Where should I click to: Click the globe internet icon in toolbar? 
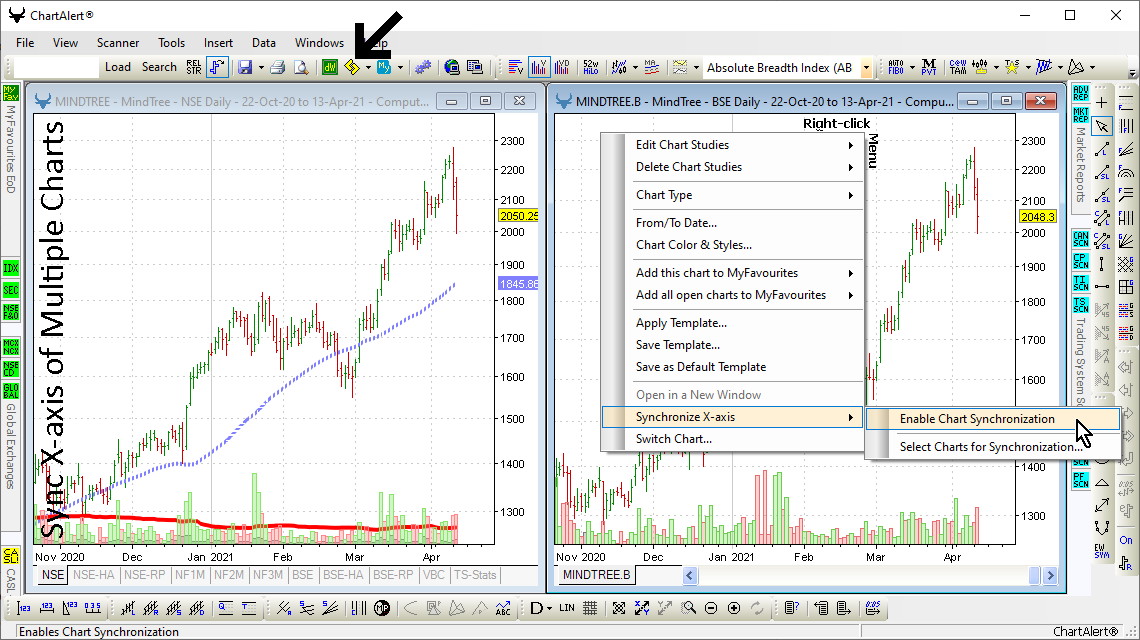451,67
